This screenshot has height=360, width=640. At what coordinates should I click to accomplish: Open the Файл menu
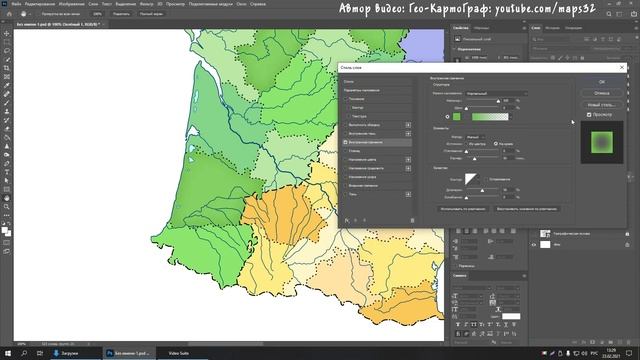point(16,4)
